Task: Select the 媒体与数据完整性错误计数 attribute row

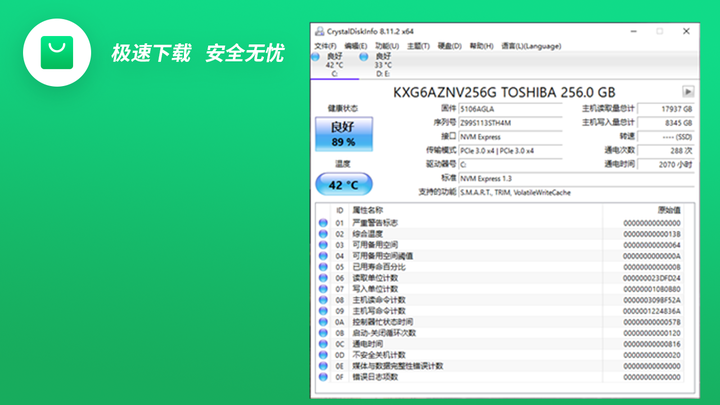Action: click(x=500, y=366)
